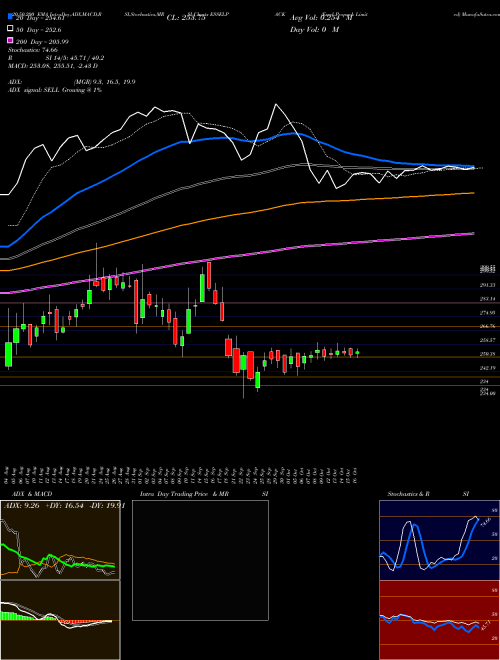This screenshot has width=500, height=660.
Task: Click the website watermark link top right
Action: (476, 14)
